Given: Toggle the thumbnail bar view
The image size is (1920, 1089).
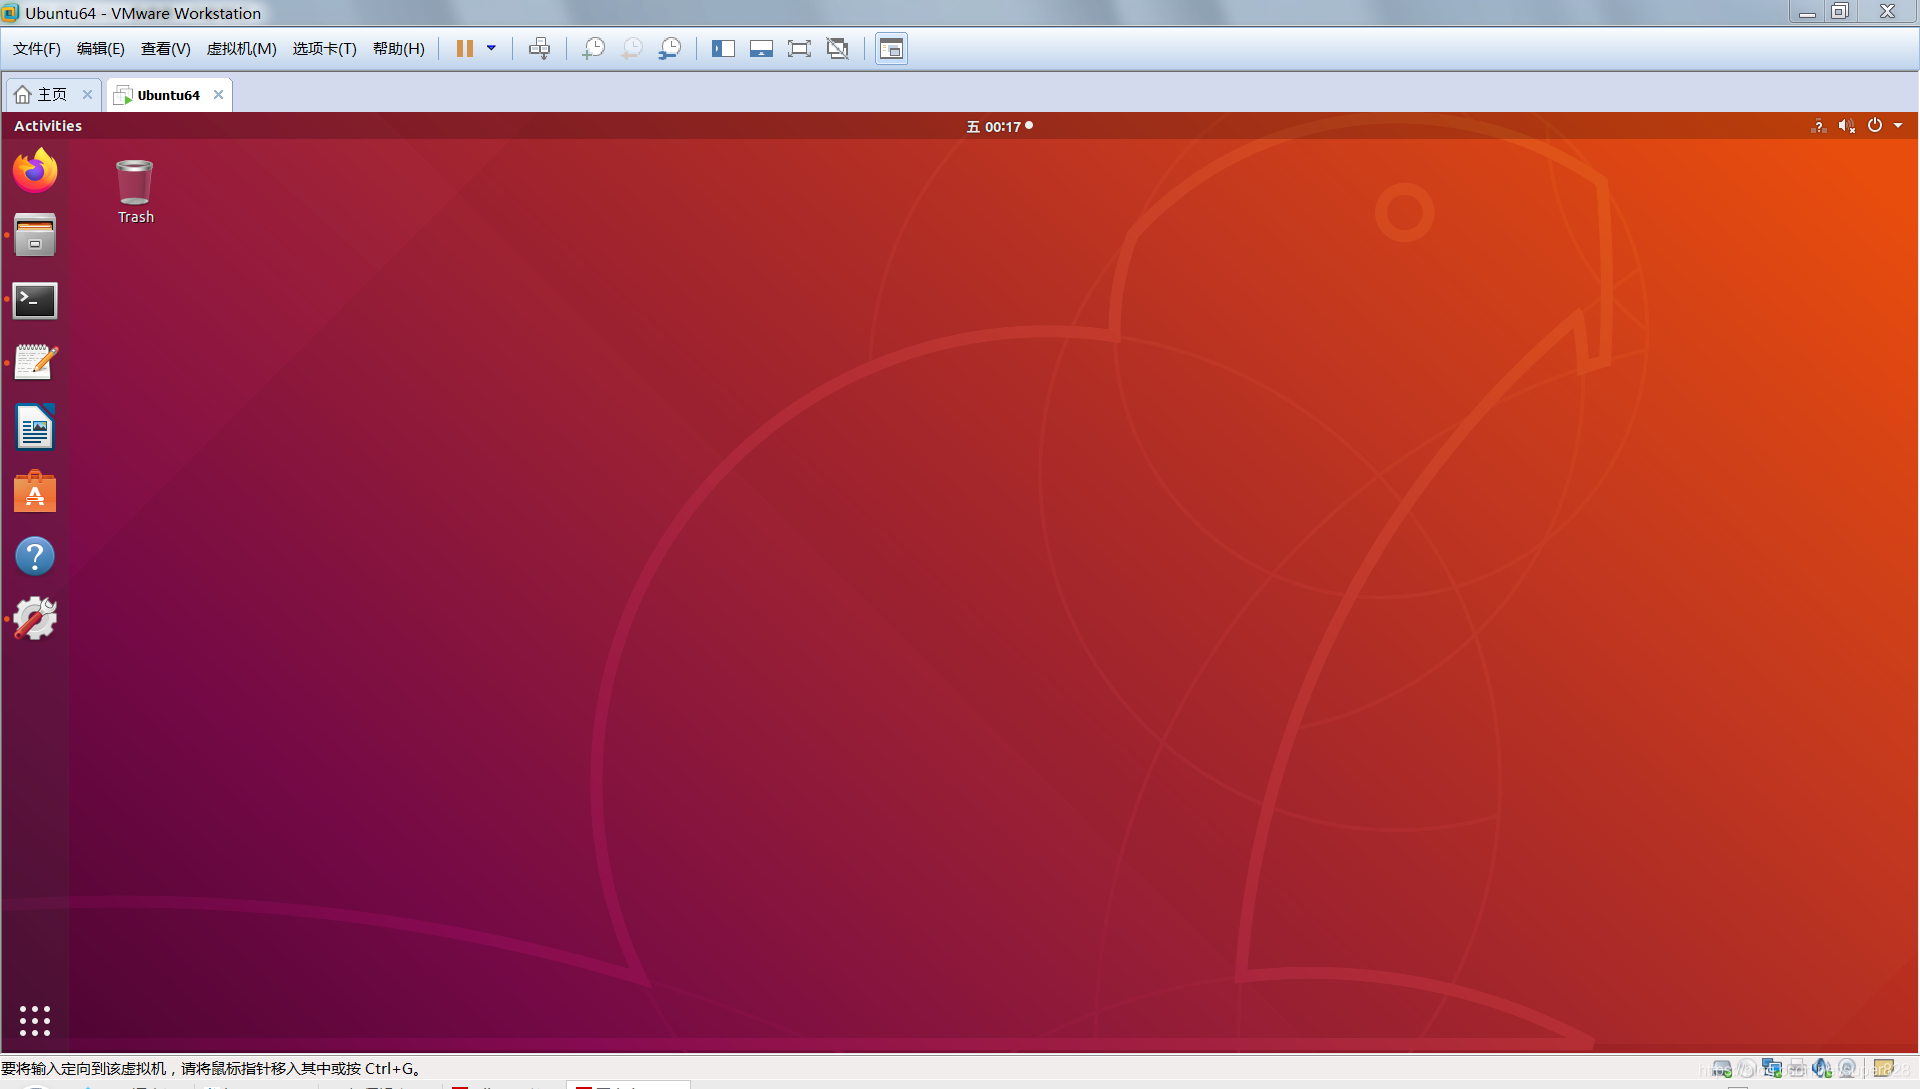Looking at the screenshot, I should click(761, 49).
